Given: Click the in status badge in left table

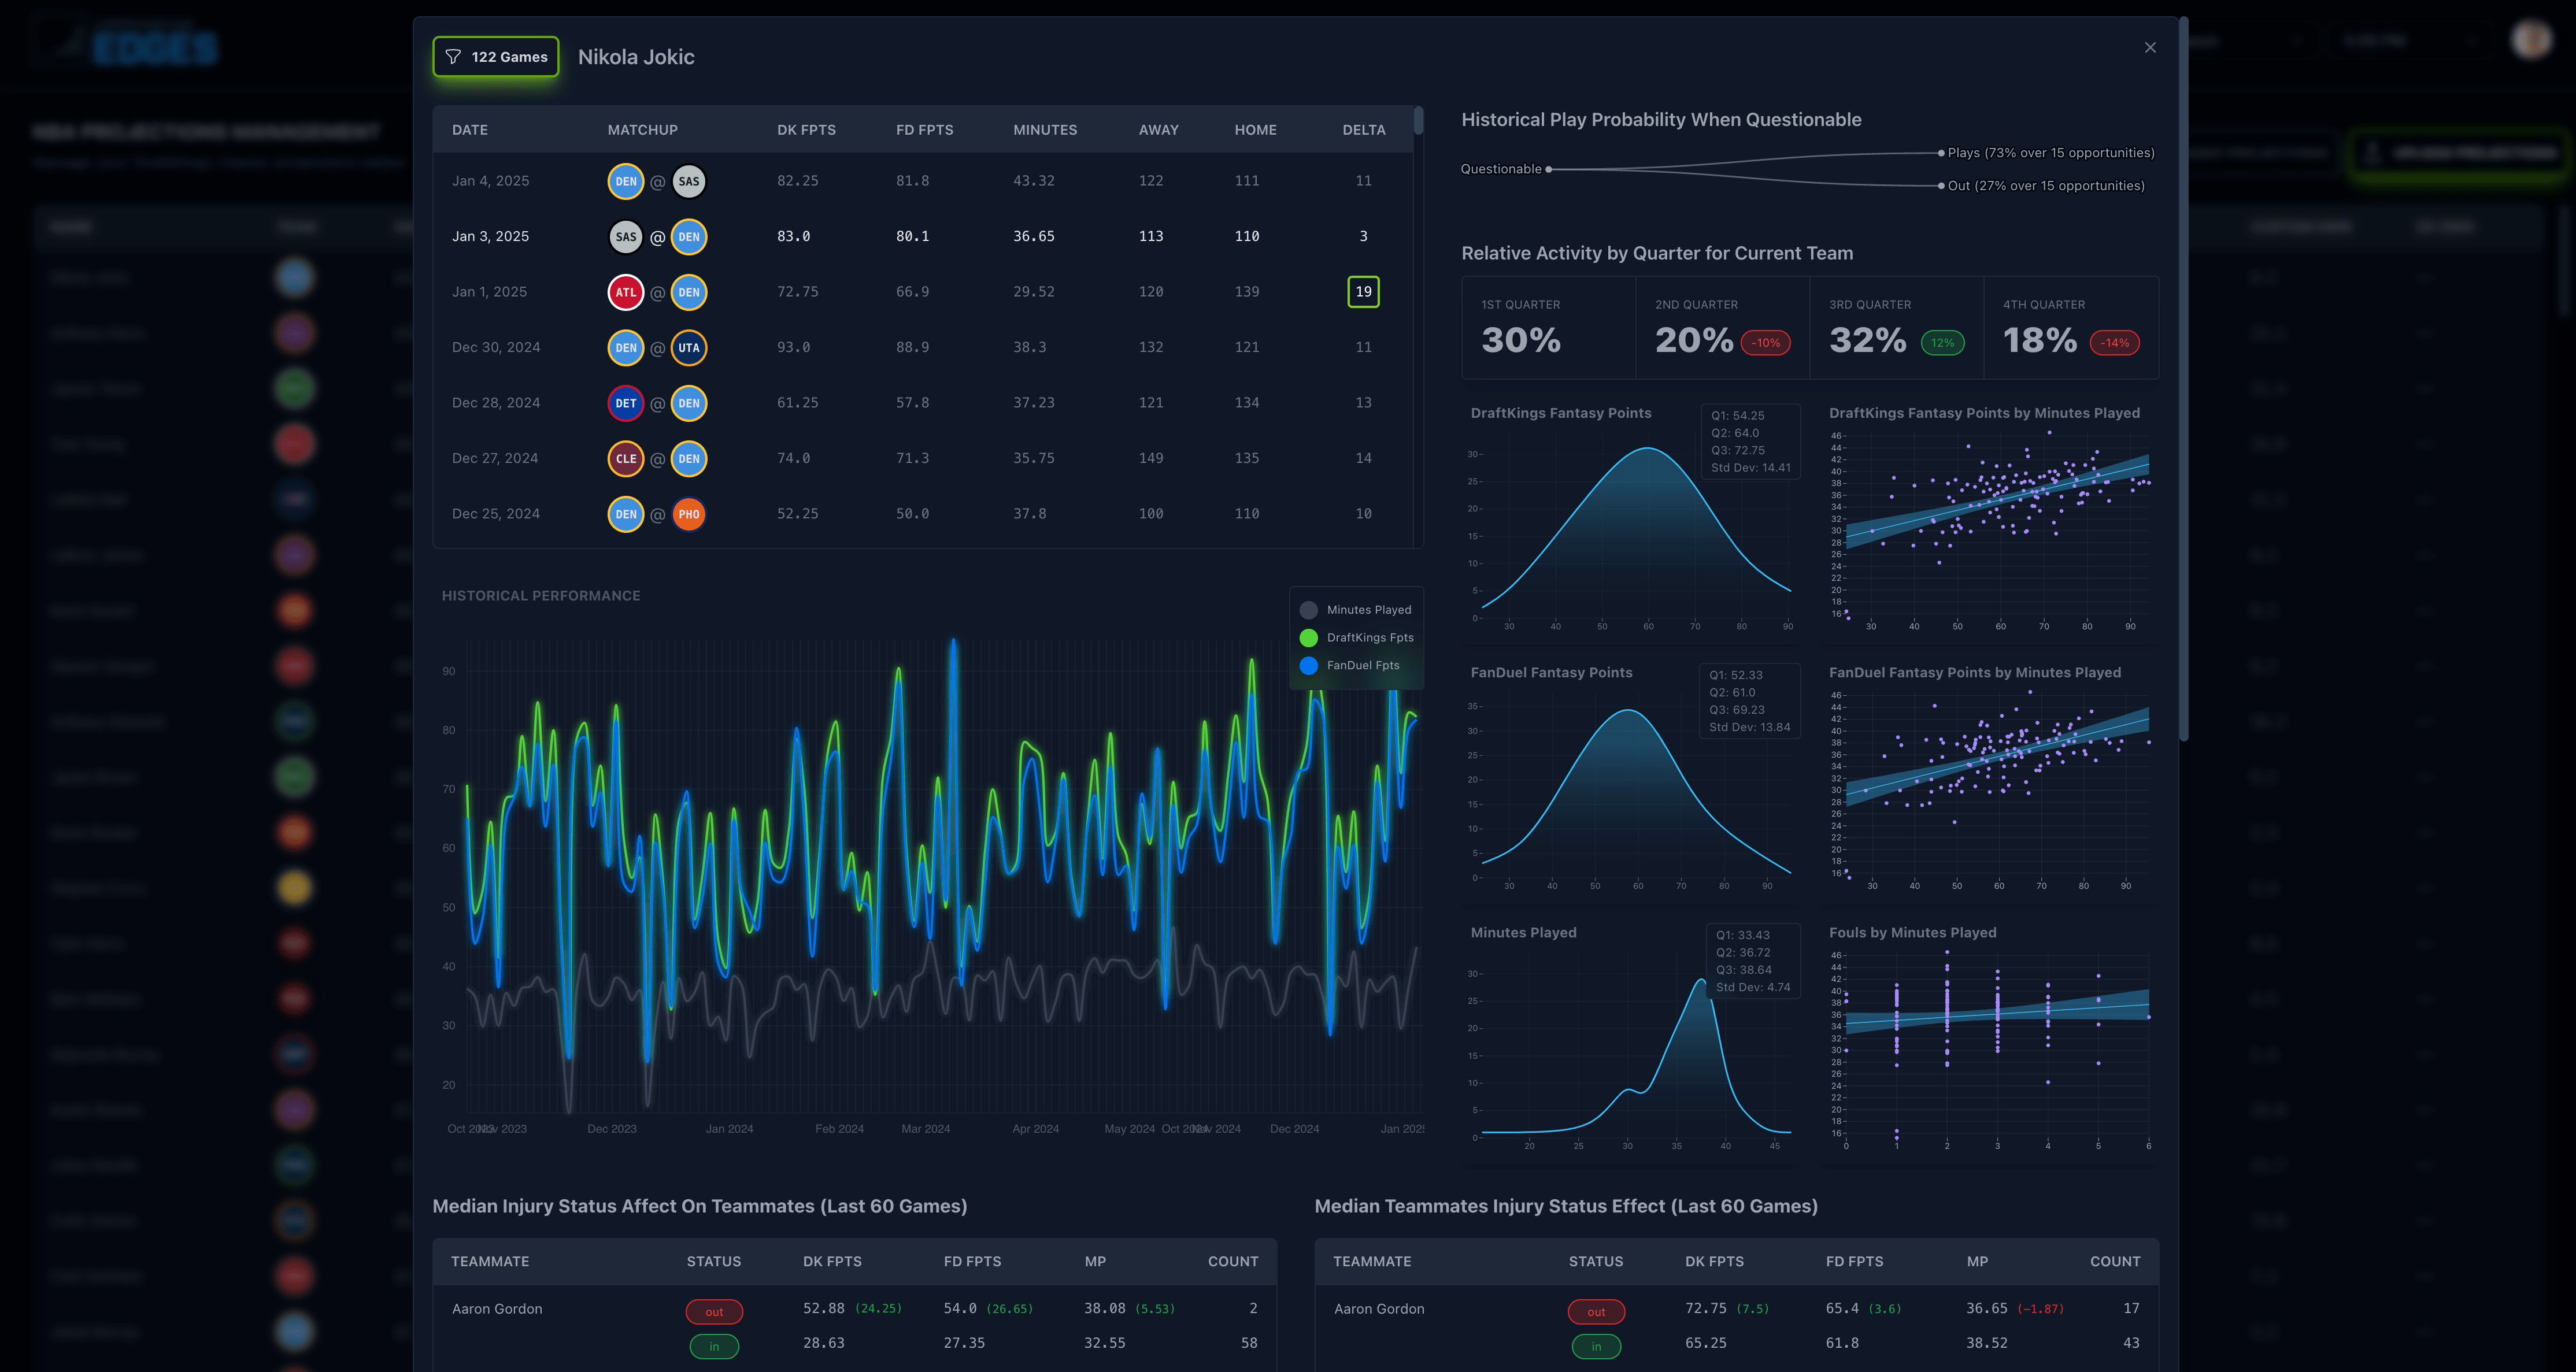Looking at the screenshot, I should point(714,1347).
